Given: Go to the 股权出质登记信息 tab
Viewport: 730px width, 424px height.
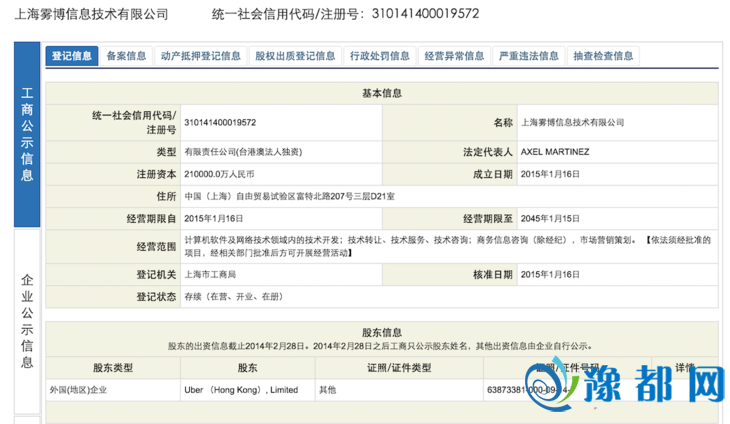Looking at the screenshot, I should coord(295,56).
